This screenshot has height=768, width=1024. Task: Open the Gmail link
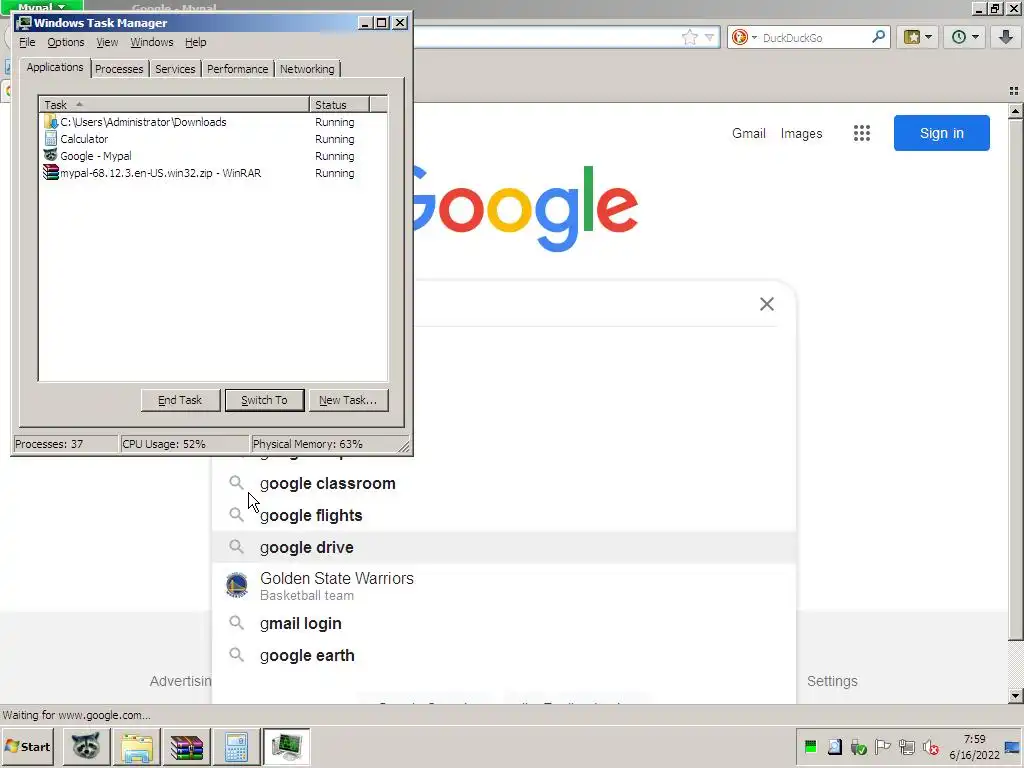(748, 133)
